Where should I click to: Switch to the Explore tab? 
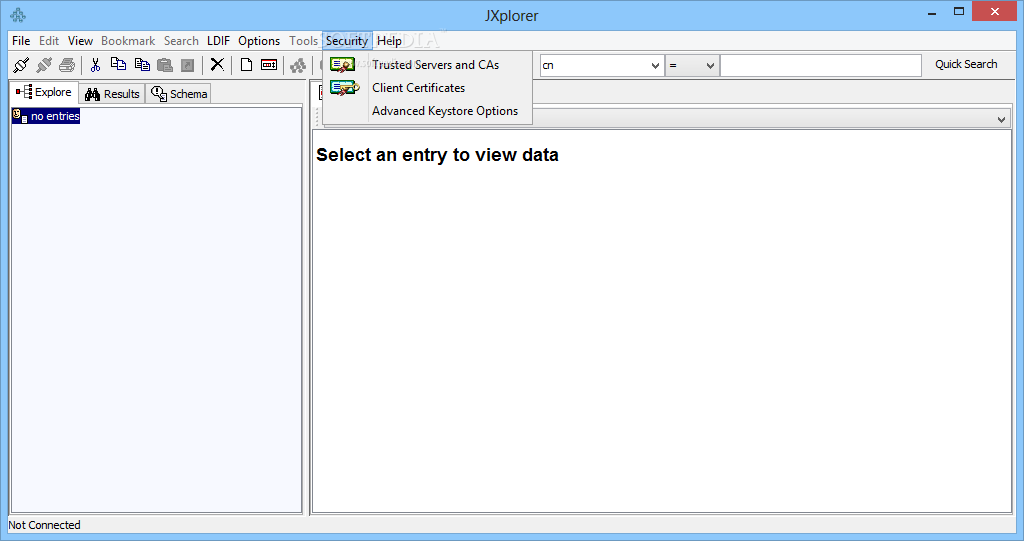tap(44, 92)
